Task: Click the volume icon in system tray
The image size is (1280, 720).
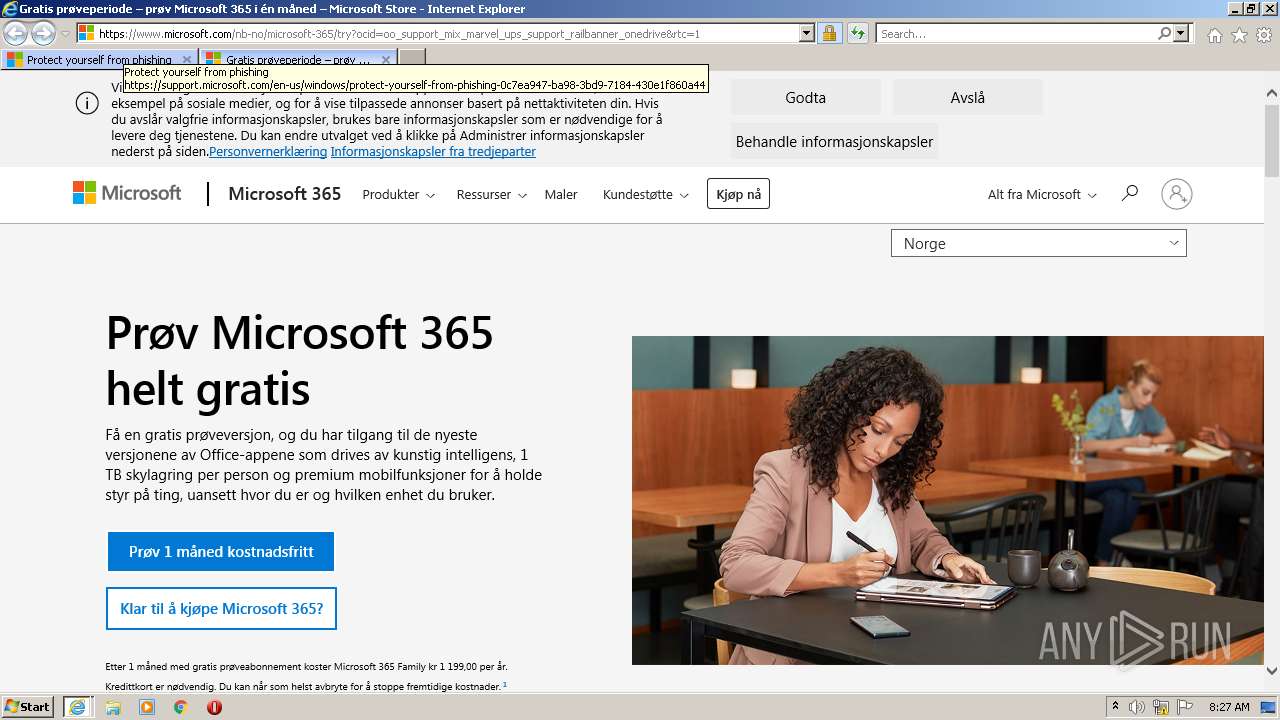Action: (1137, 707)
